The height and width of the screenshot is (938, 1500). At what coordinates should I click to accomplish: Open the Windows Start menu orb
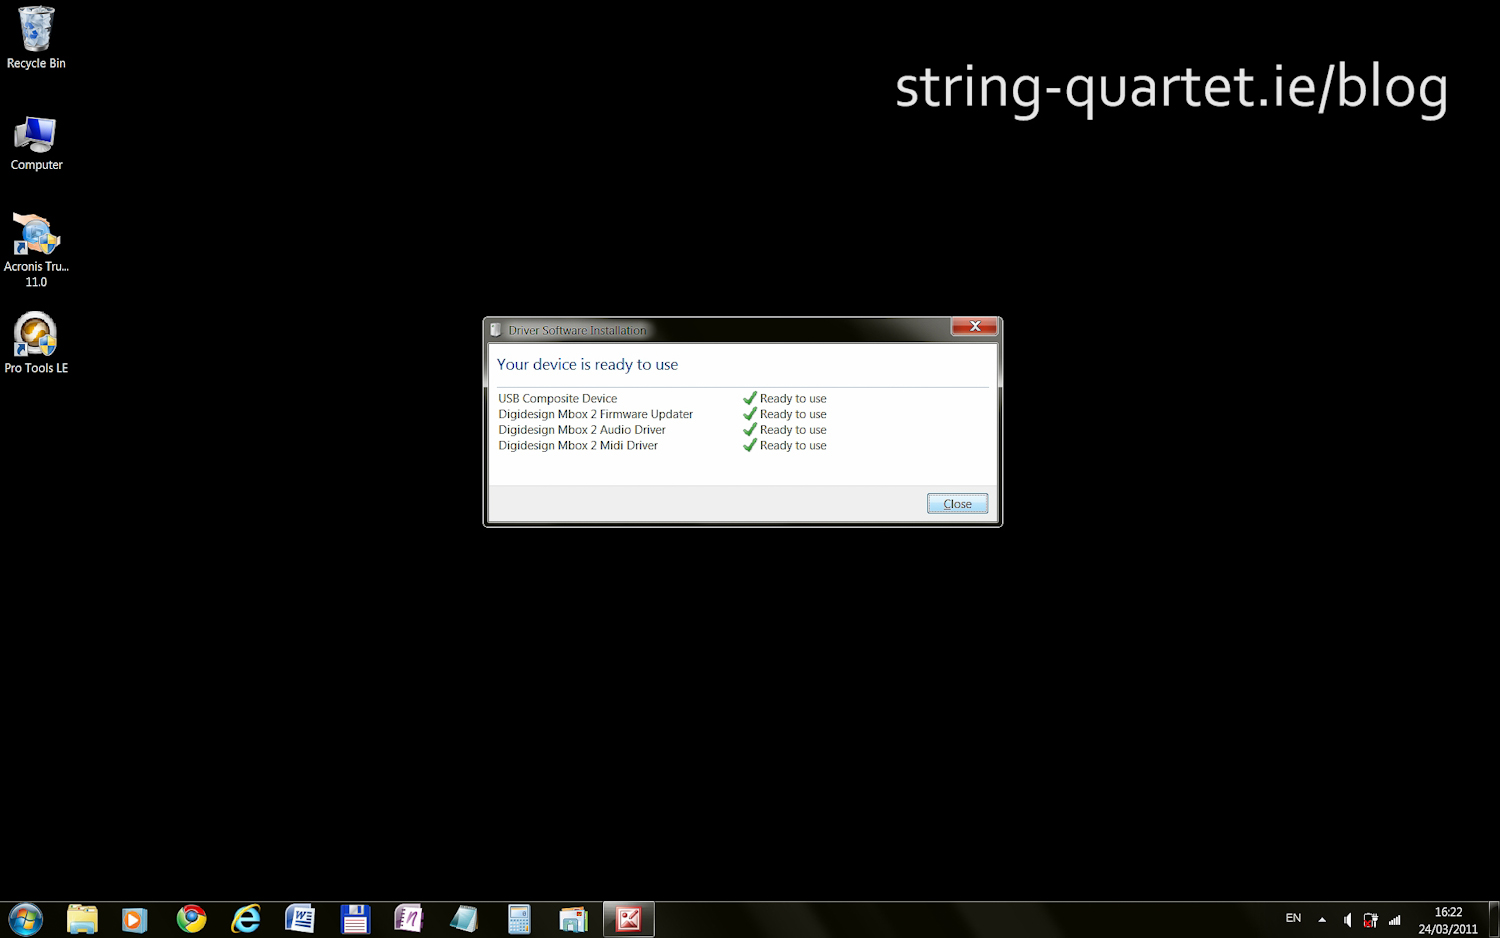(x=25, y=919)
